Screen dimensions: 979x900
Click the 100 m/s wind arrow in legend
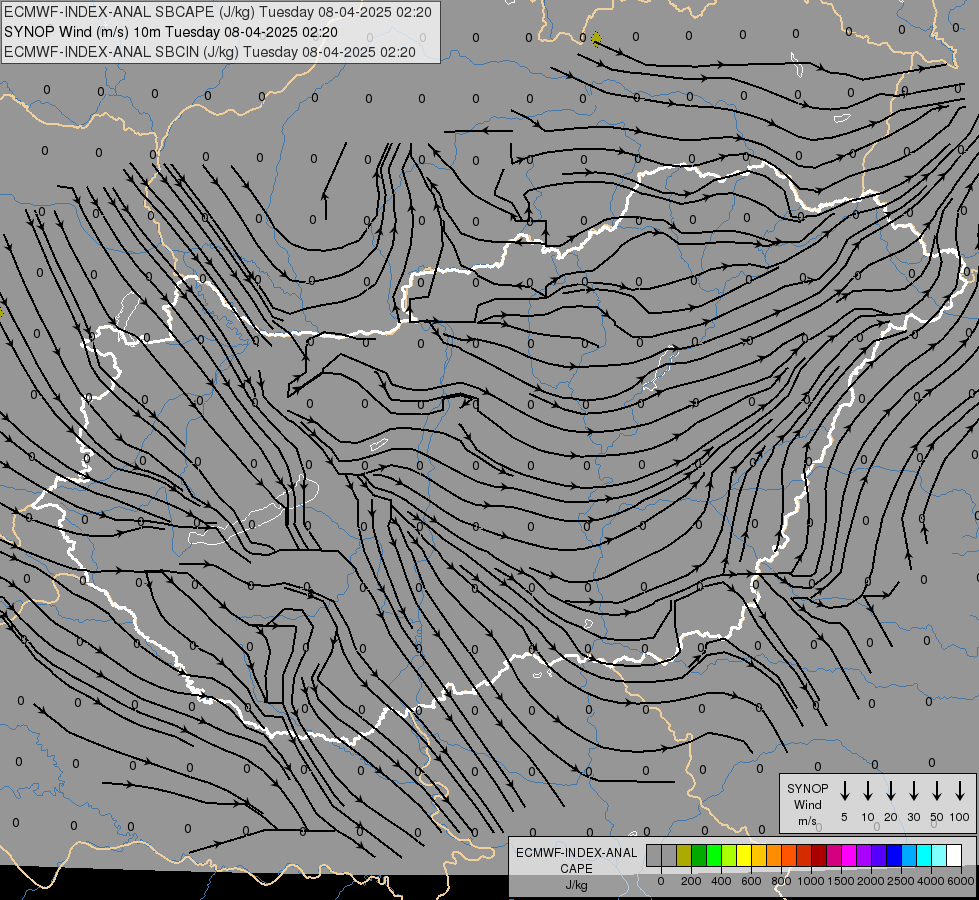tap(960, 791)
